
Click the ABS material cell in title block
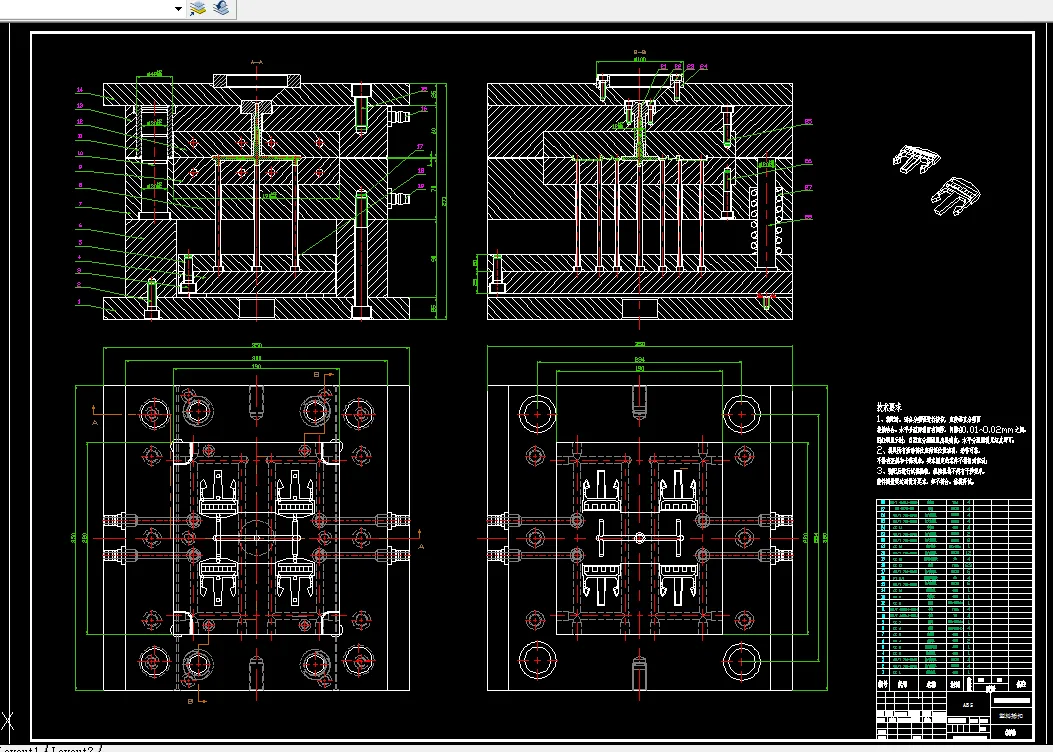coord(966,704)
